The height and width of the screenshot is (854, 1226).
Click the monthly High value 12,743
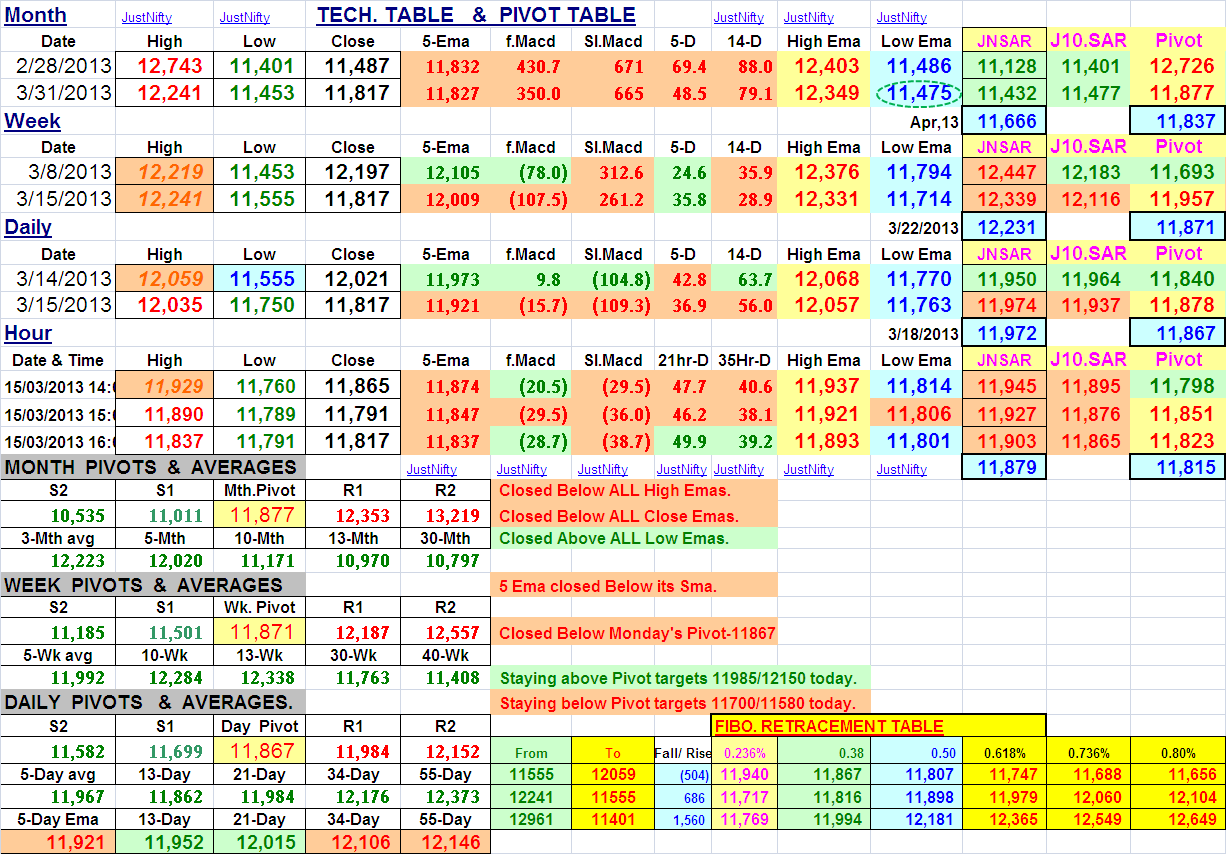(x=165, y=66)
